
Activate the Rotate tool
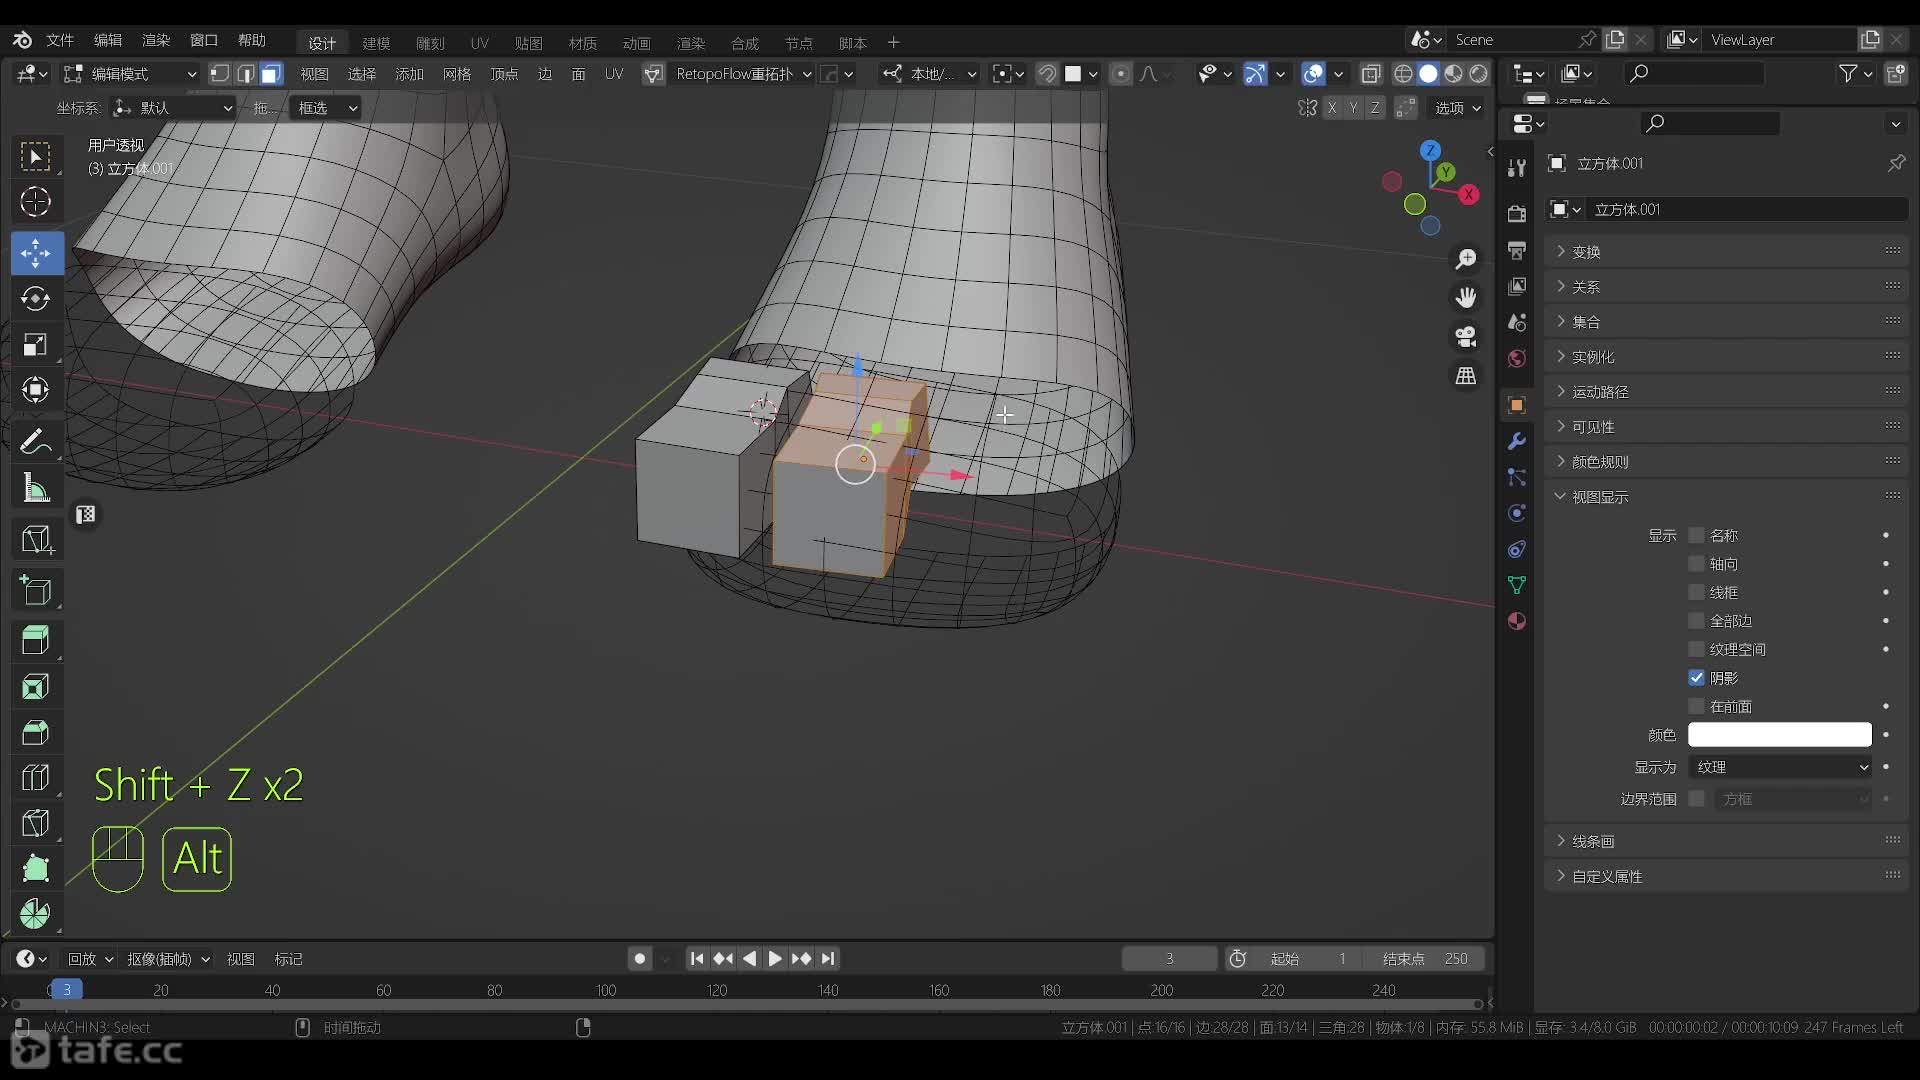(x=36, y=299)
